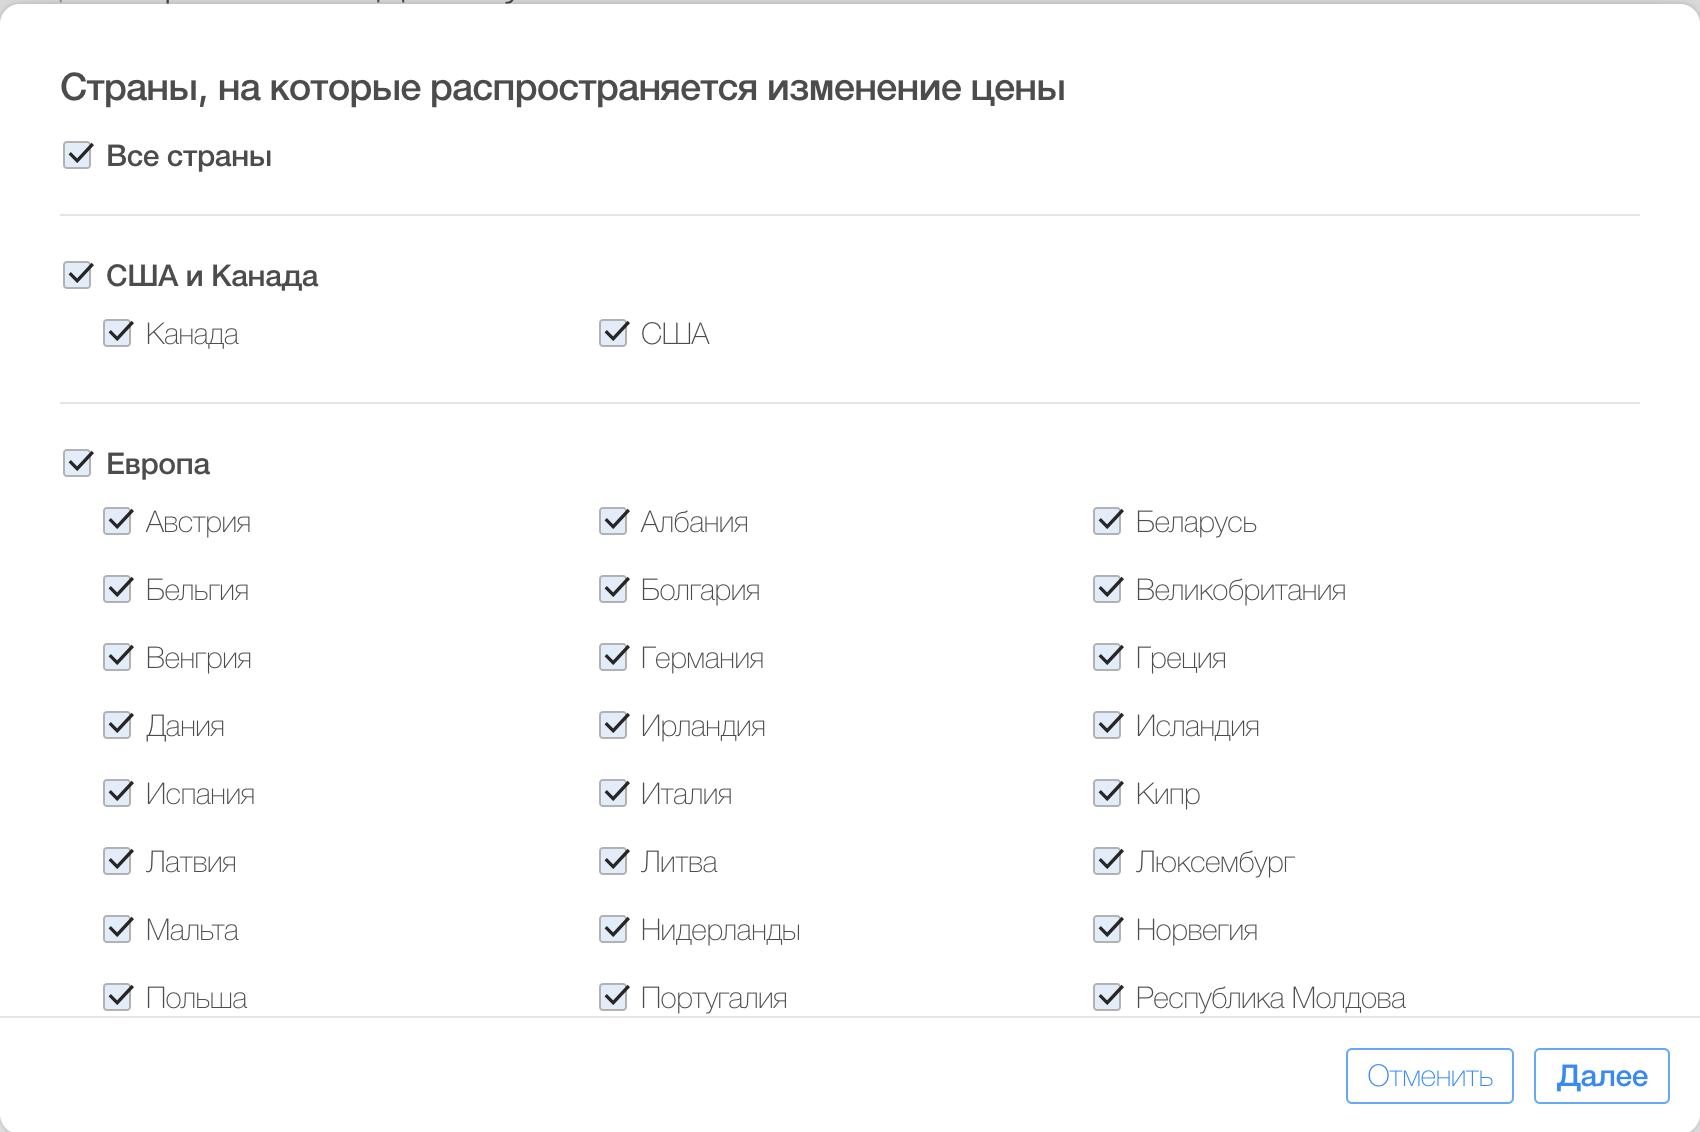Toggle the Европа group checkbox

(77, 462)
